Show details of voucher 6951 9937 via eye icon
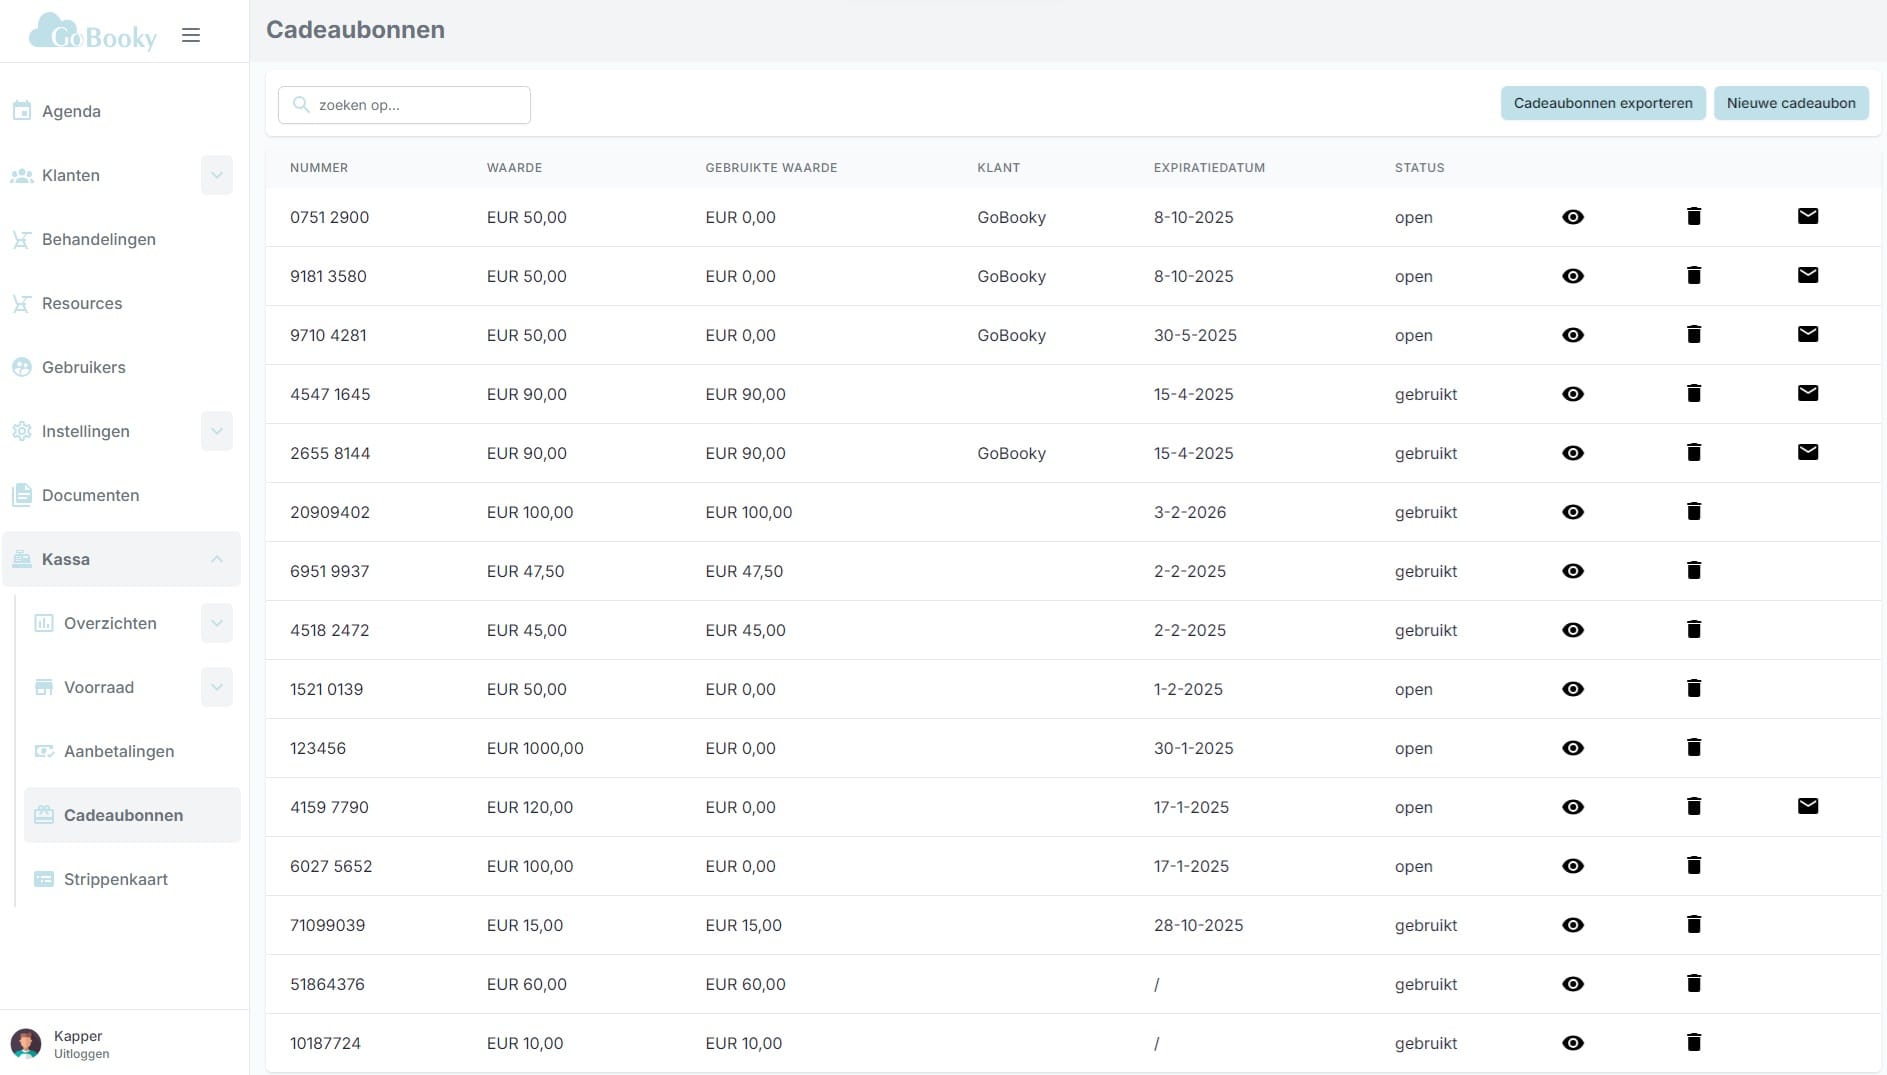The image size is (1887, 1075). coord(1572,571)
